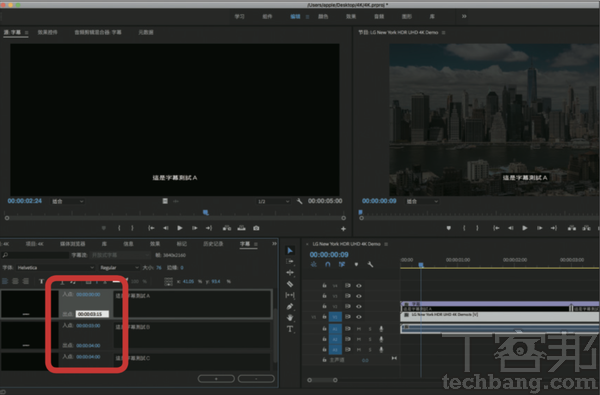Click the Export Frame camera icon

point(256,228)
